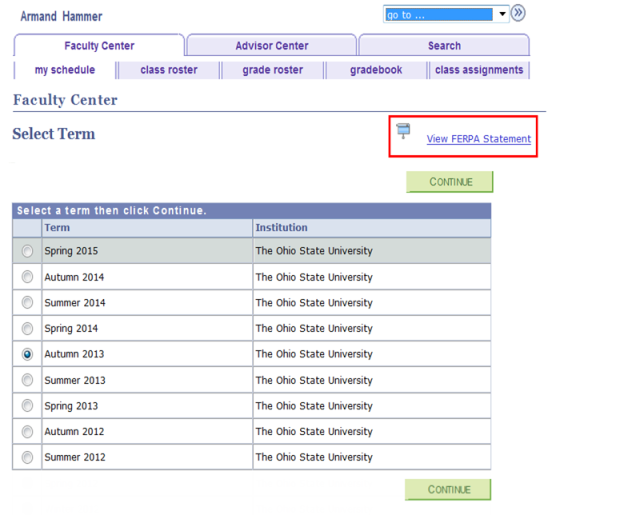Click the 'Select Term' heading
This screenshot has height=515, width=640.
point(54,134)
